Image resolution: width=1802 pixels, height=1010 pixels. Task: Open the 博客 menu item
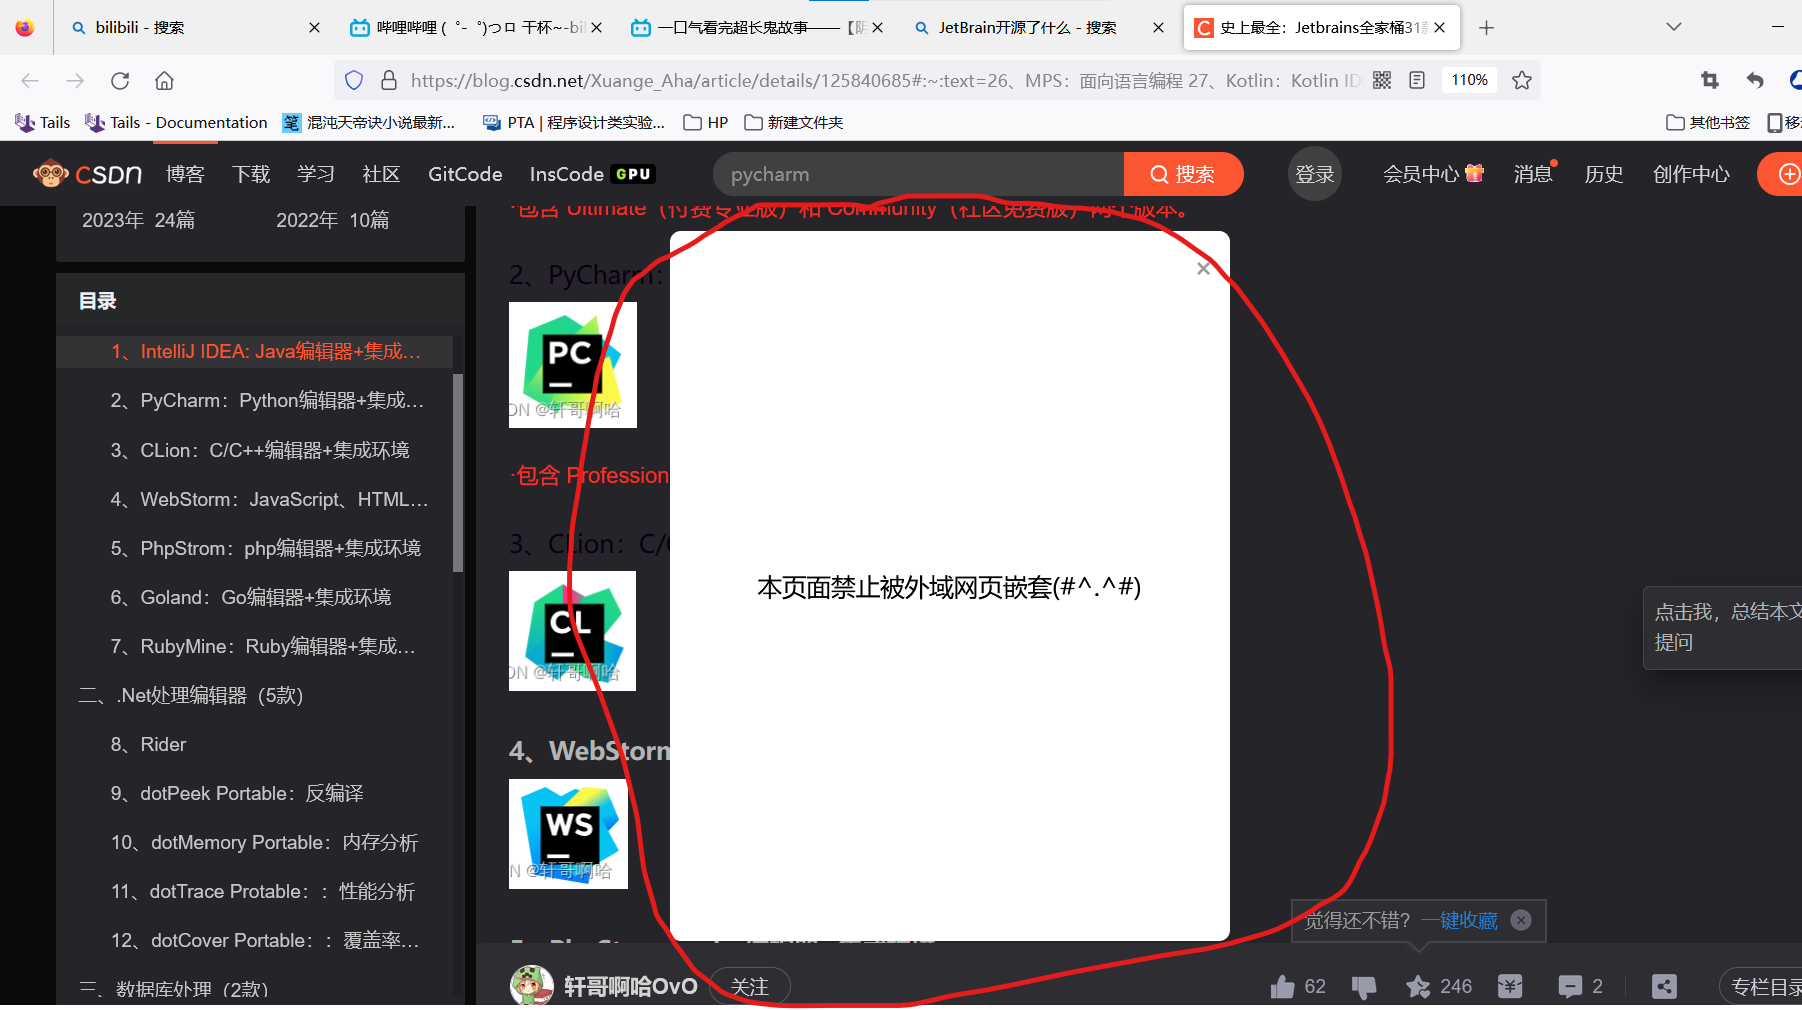tap(185, 174)
